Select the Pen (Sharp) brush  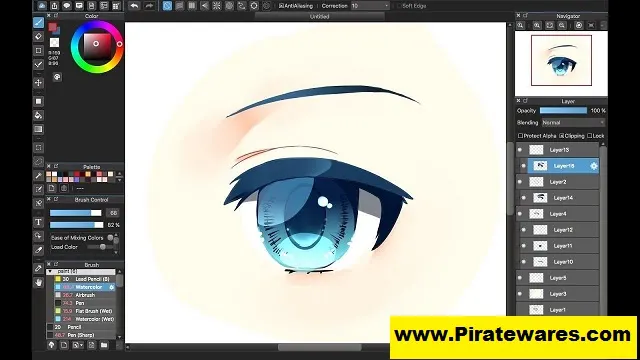coord(82,335)
